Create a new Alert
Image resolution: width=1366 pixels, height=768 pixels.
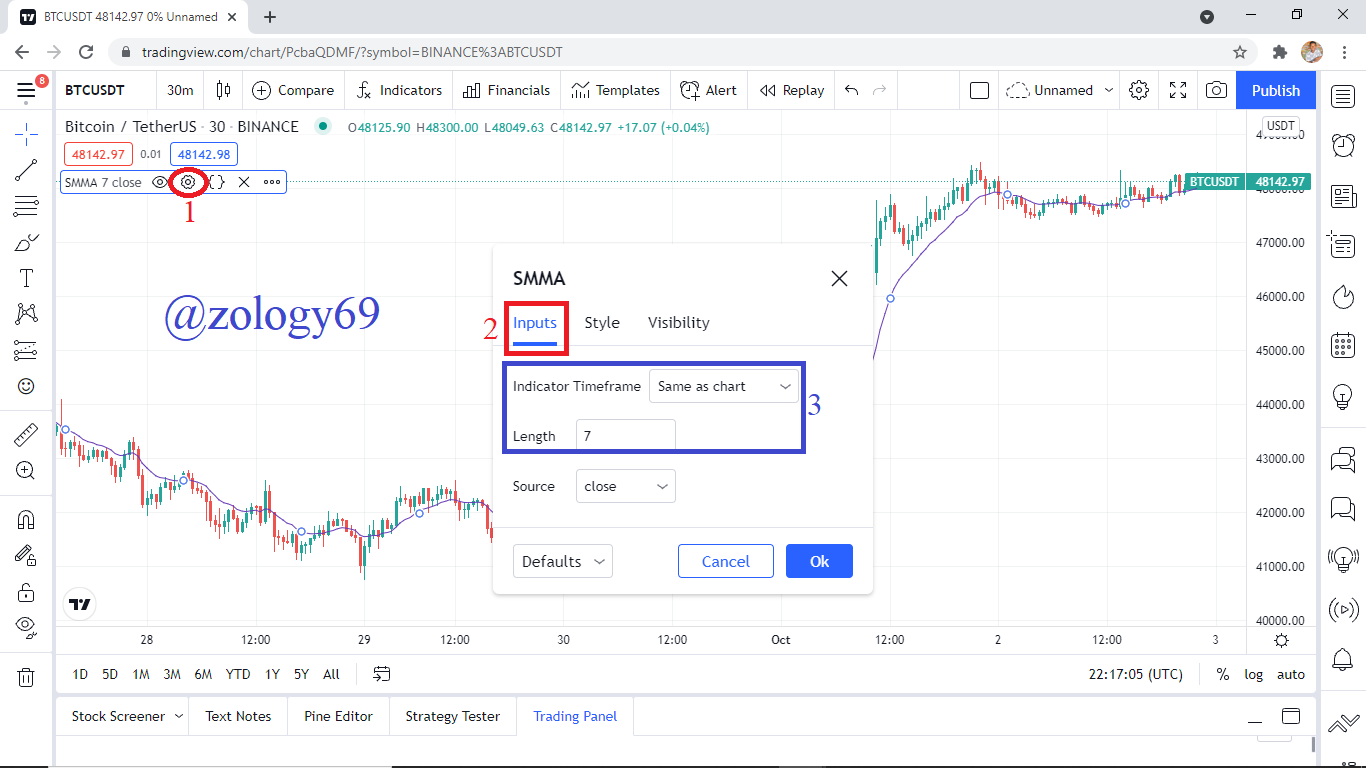click(708, 90)
